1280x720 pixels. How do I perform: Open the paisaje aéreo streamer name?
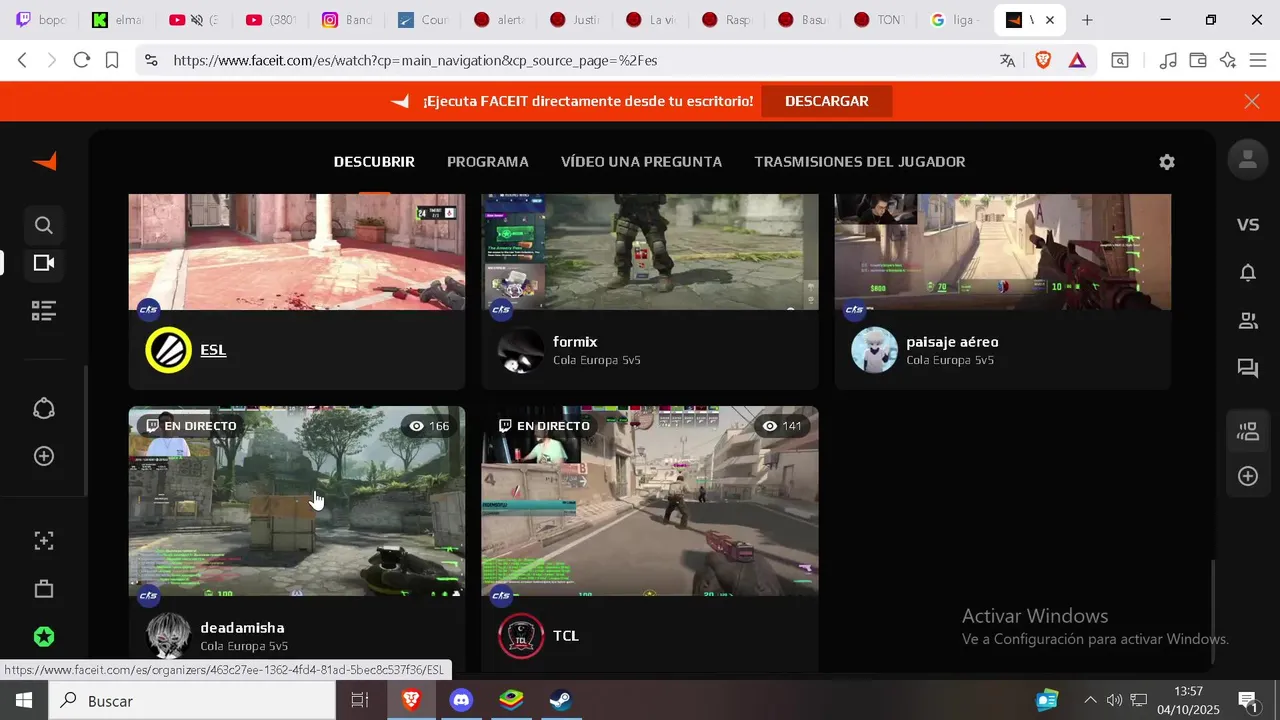click(x=952, y=342)
